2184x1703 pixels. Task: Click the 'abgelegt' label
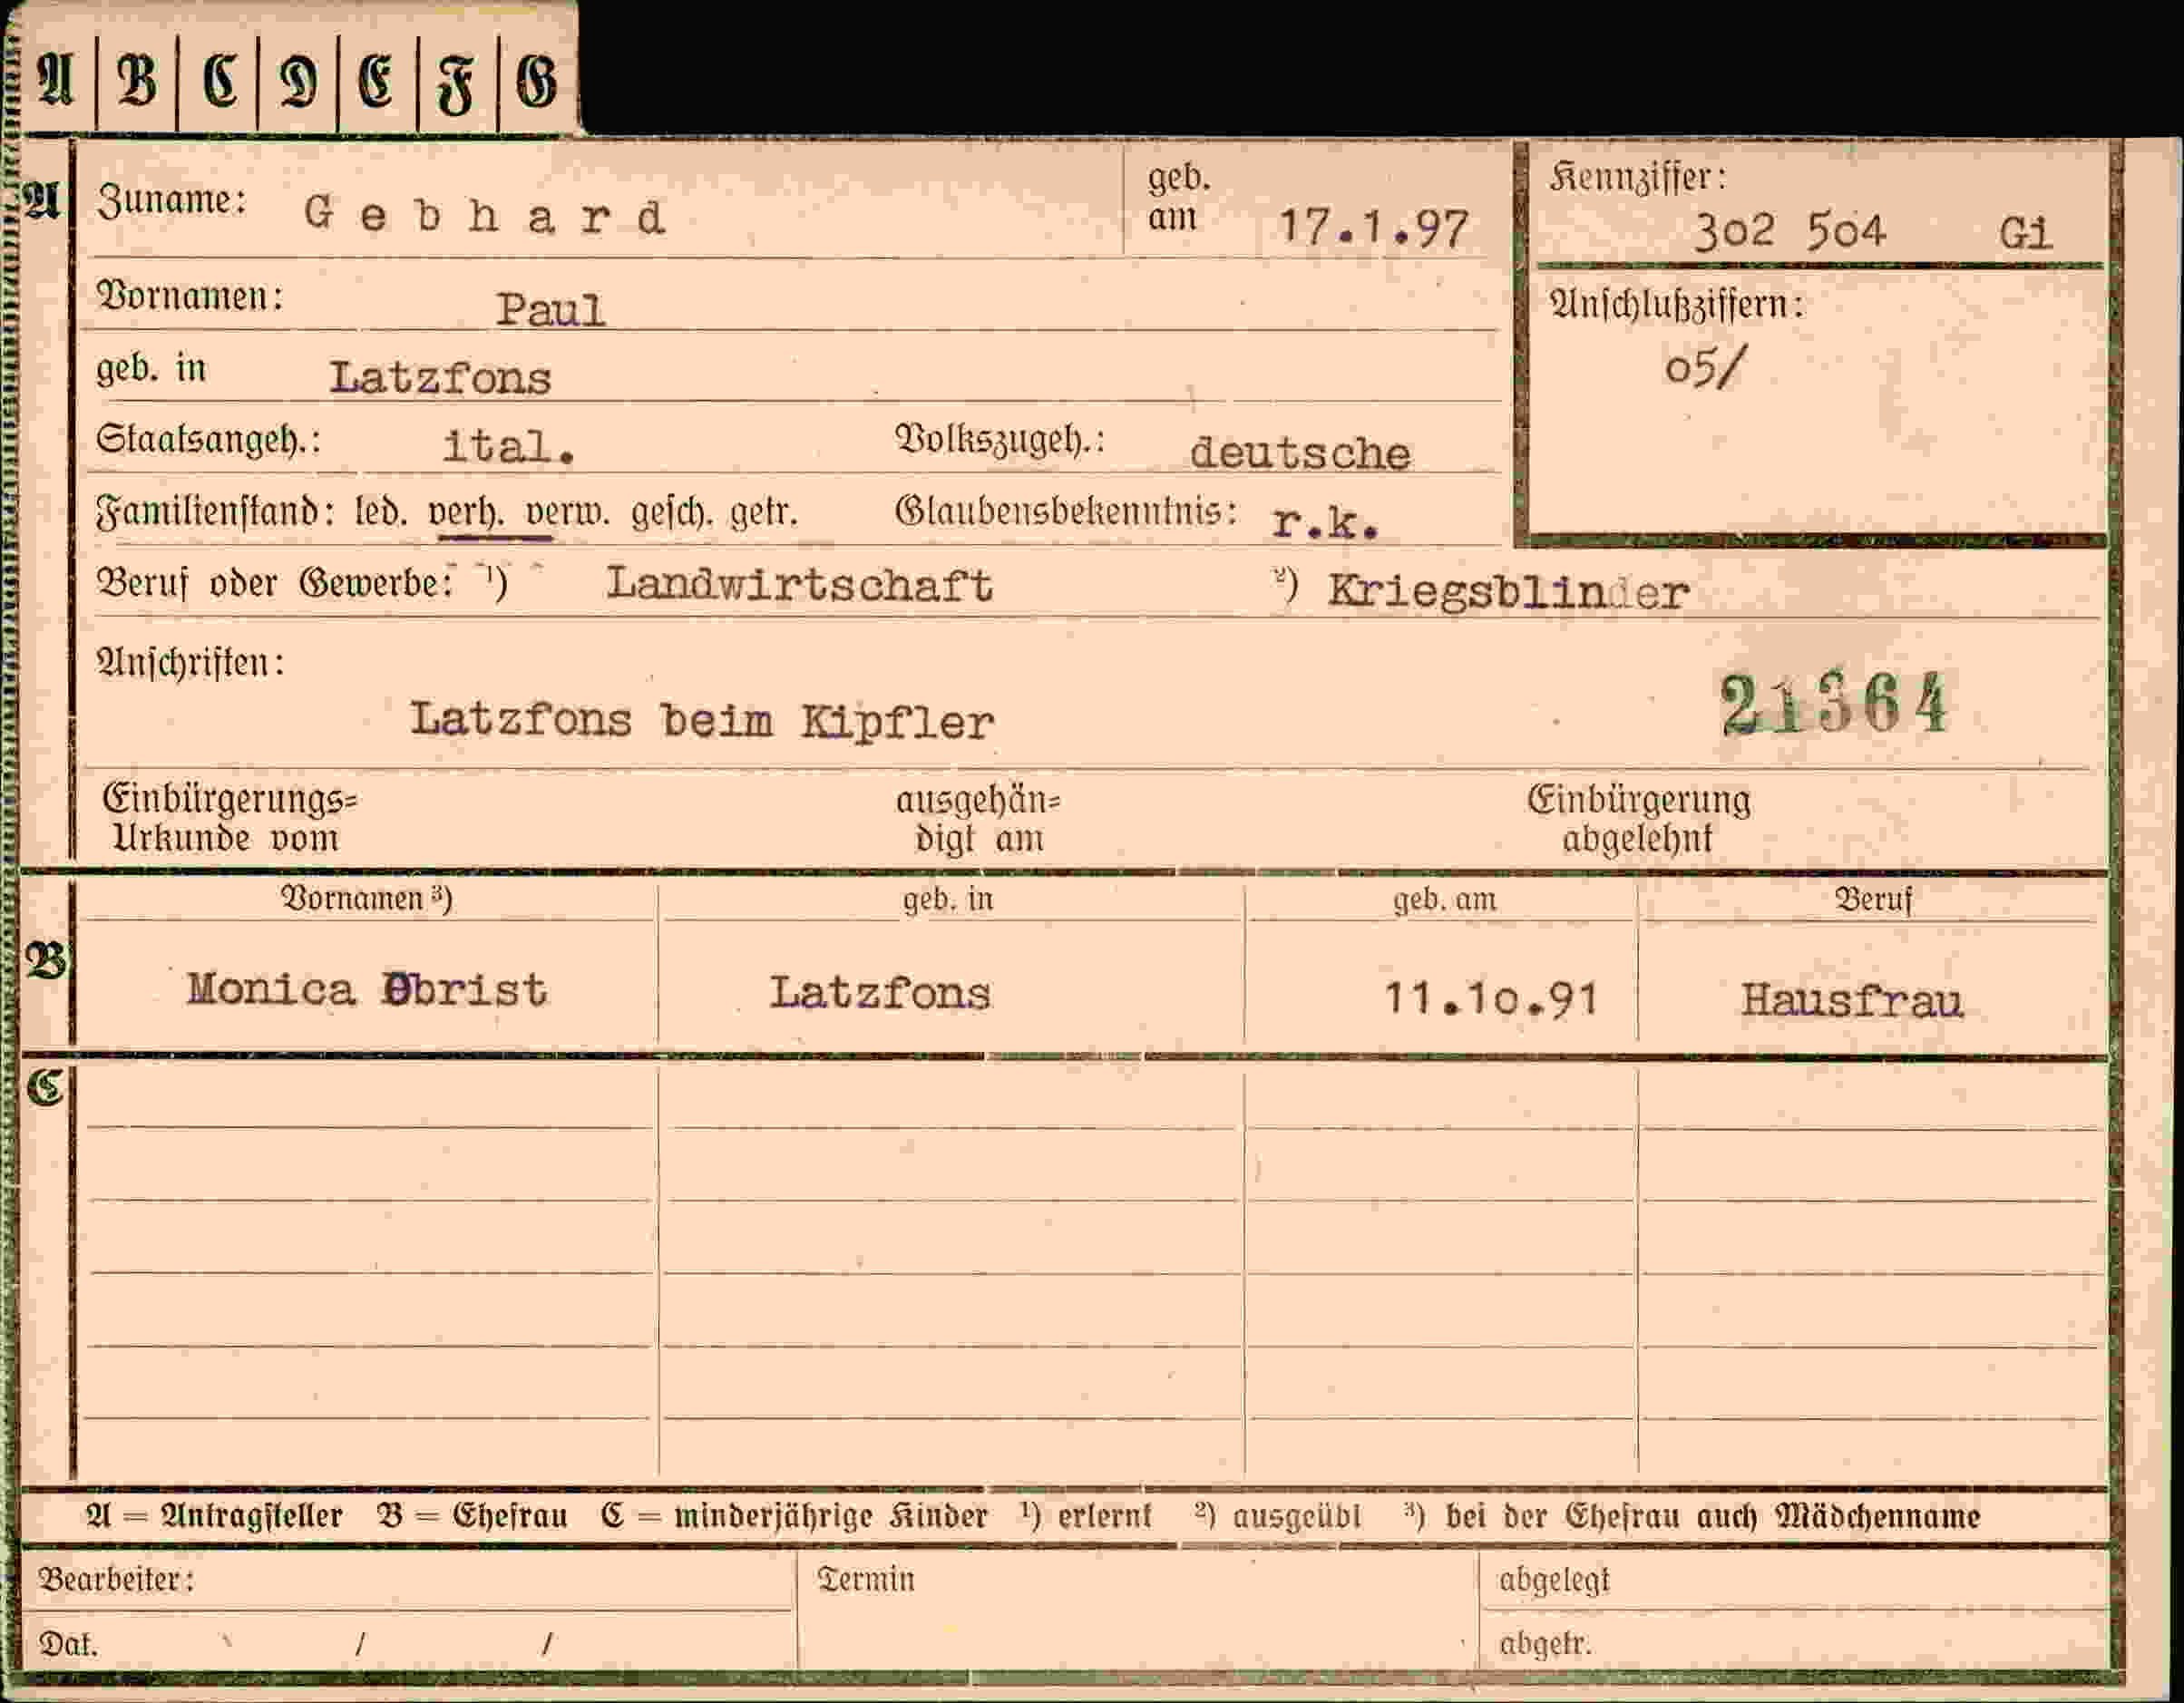pos(1554,1580)
